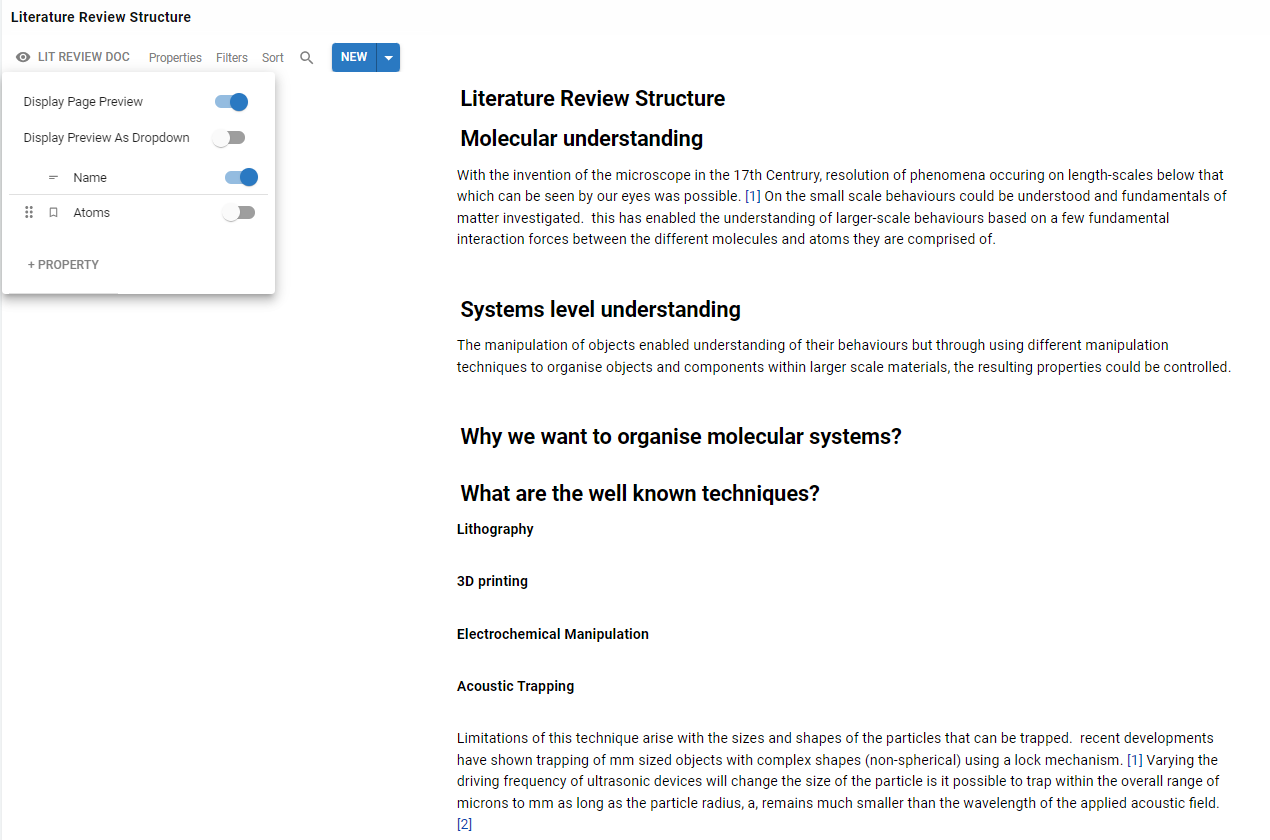Open the LIT REVIEW DOC view selector
The image size is (1270, 840).
coord(83,57)
